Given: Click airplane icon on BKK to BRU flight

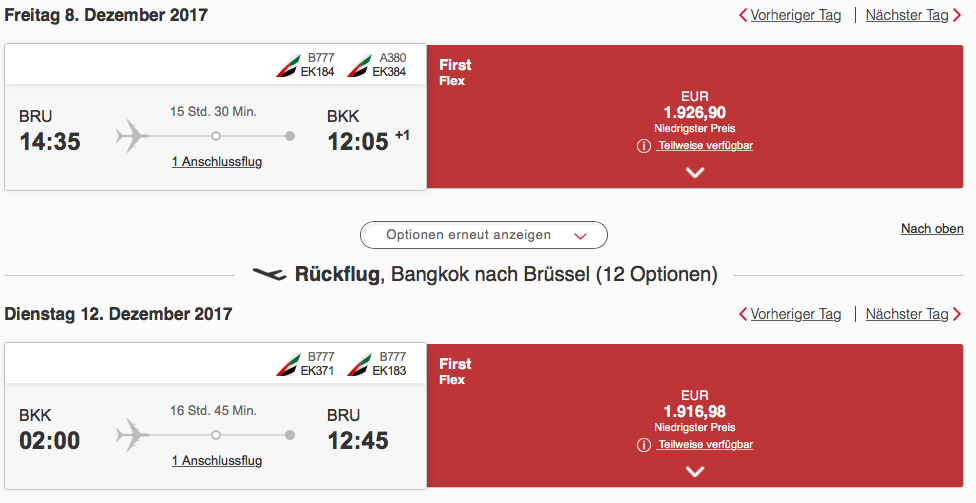Looking at the screenshot, I should [133, 435].
